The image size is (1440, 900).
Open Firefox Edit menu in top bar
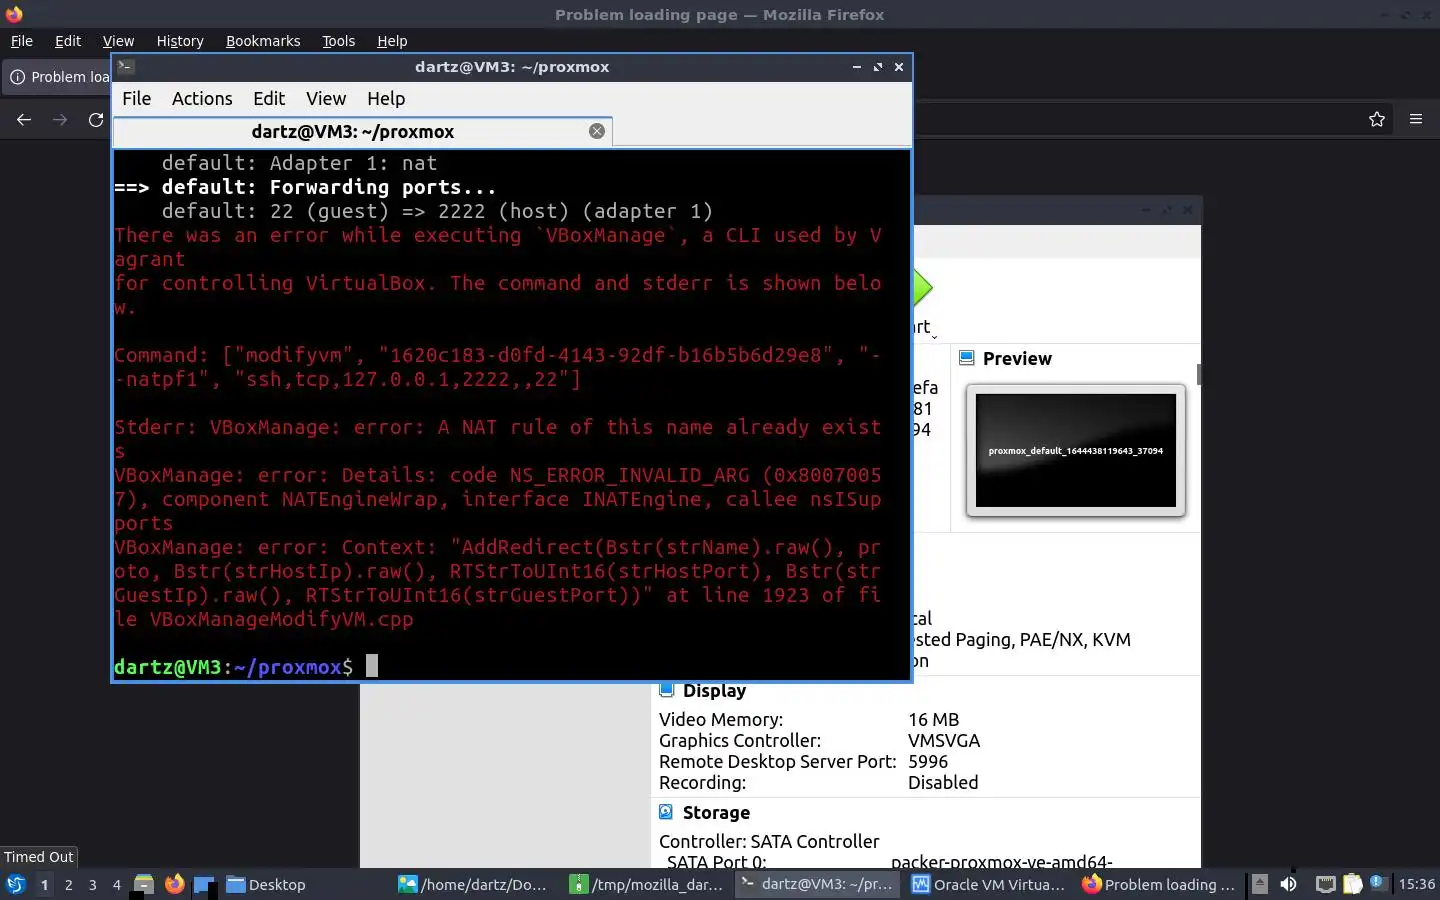pos(68,41)
